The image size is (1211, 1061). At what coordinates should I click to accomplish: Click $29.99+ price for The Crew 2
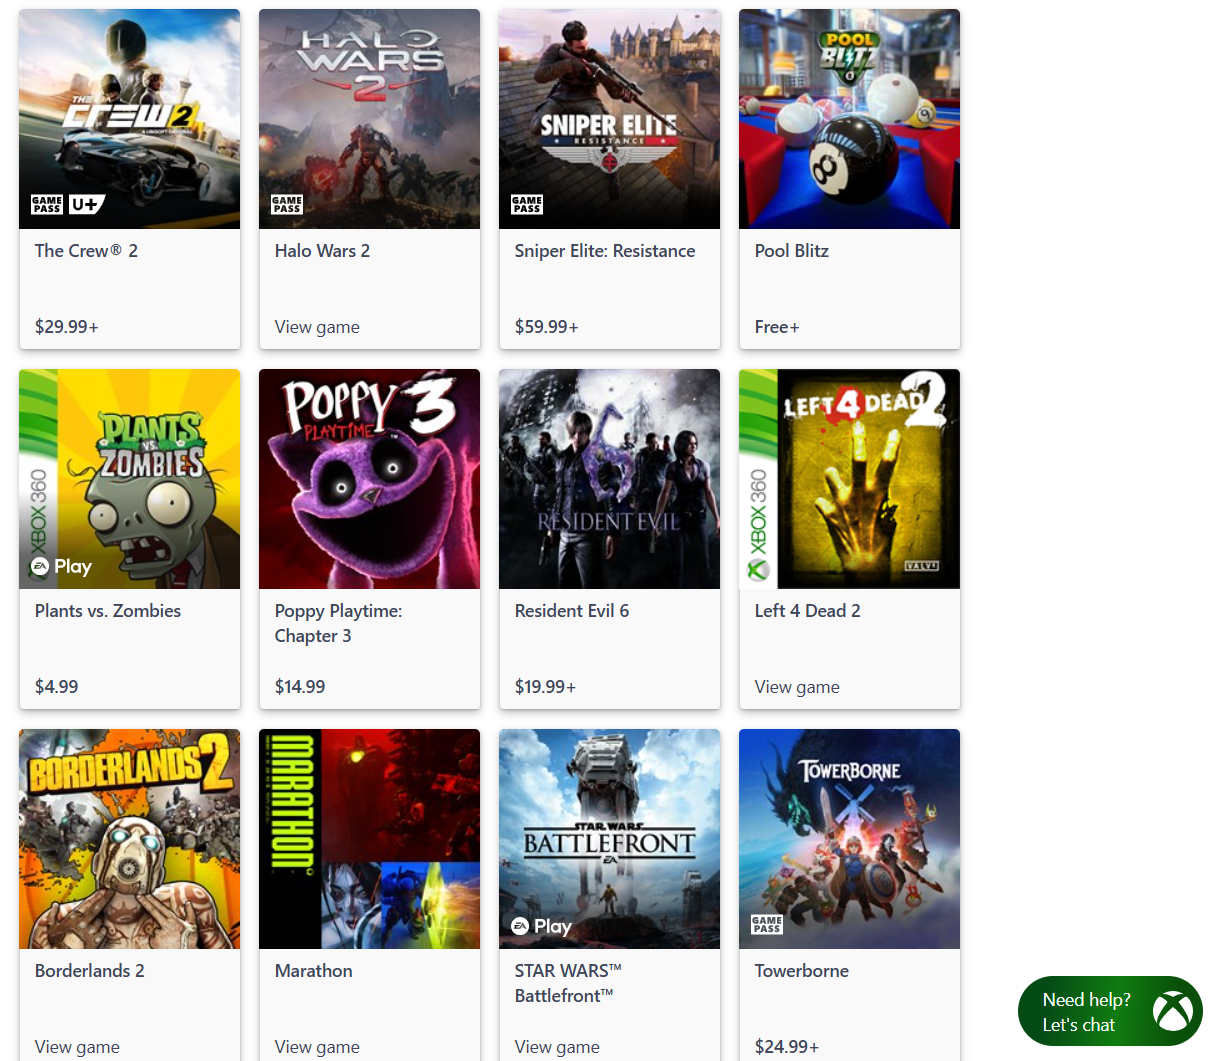tap(67, 327)
